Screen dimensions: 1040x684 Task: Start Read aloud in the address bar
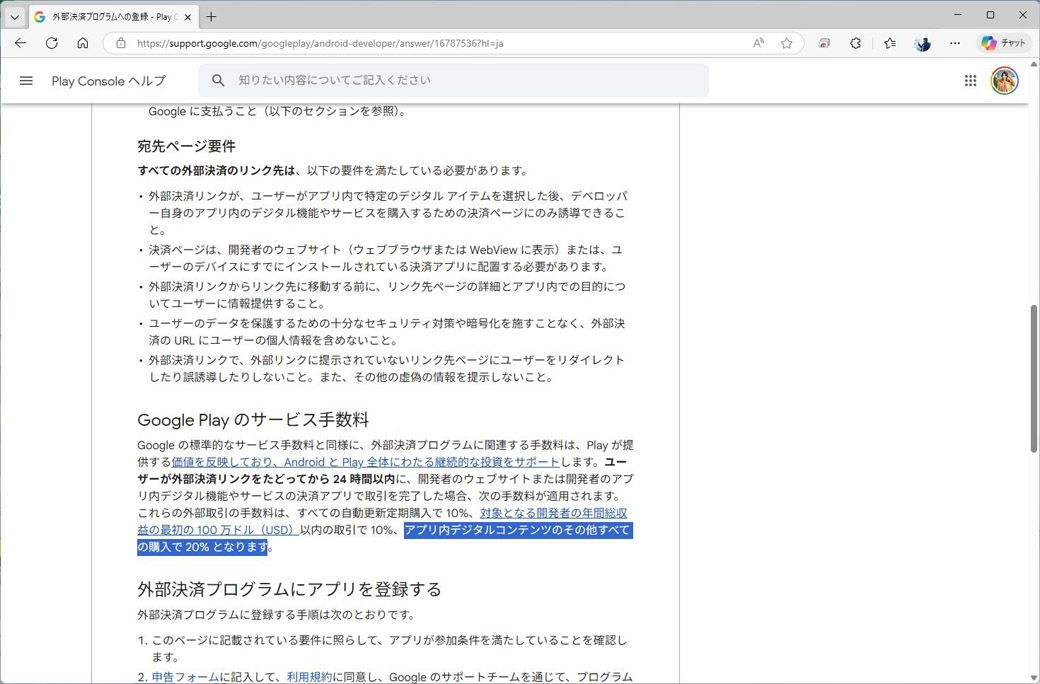pyautogui.click(x=758, y=43)
